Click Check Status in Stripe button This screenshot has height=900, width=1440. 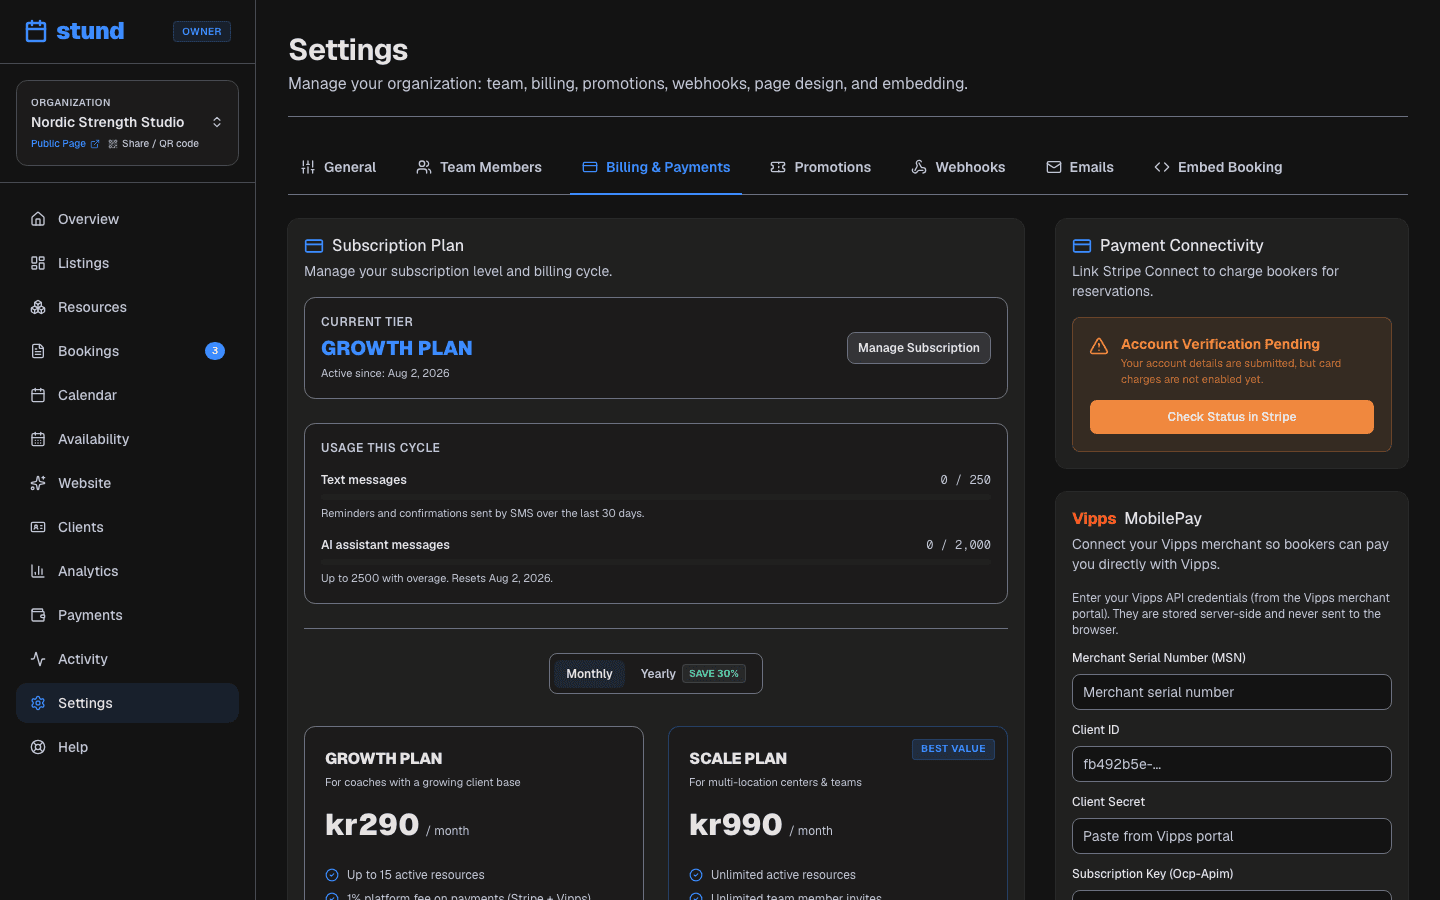[x=1232, y=417]
